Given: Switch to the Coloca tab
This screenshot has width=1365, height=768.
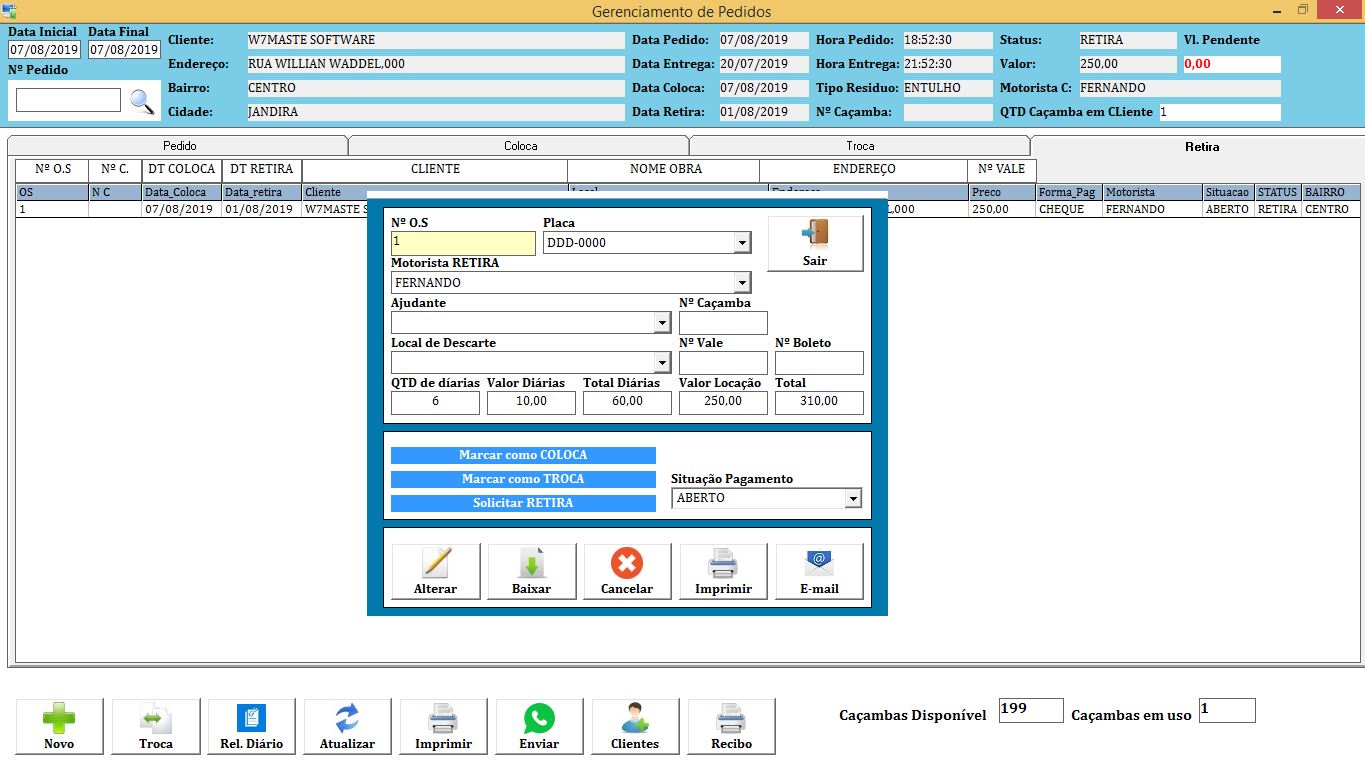Looking at the screenshot, I should point(520,146).
